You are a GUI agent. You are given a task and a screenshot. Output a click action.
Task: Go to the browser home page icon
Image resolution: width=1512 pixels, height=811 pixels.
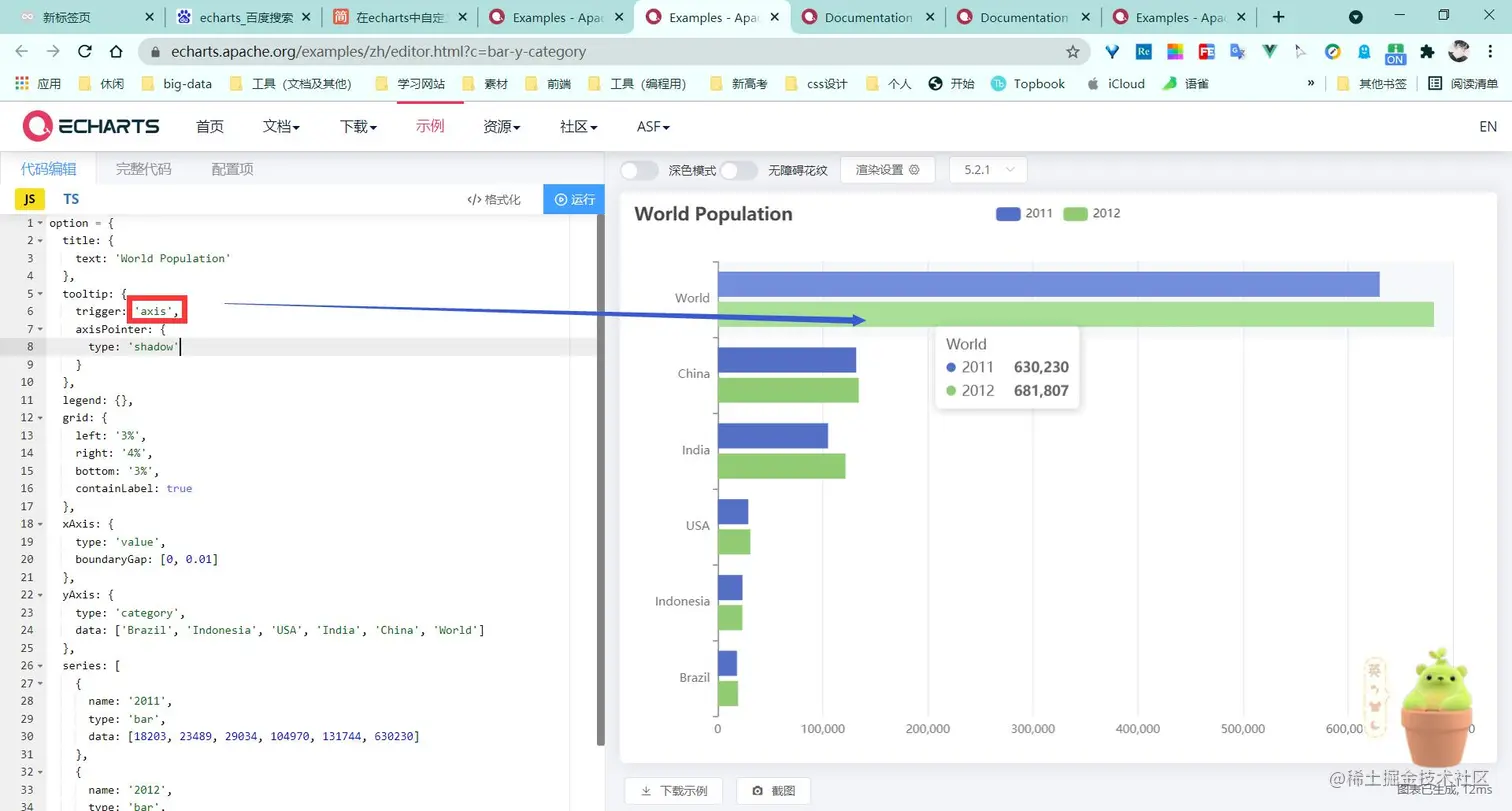pyautogui.click(x=117, y=52)
